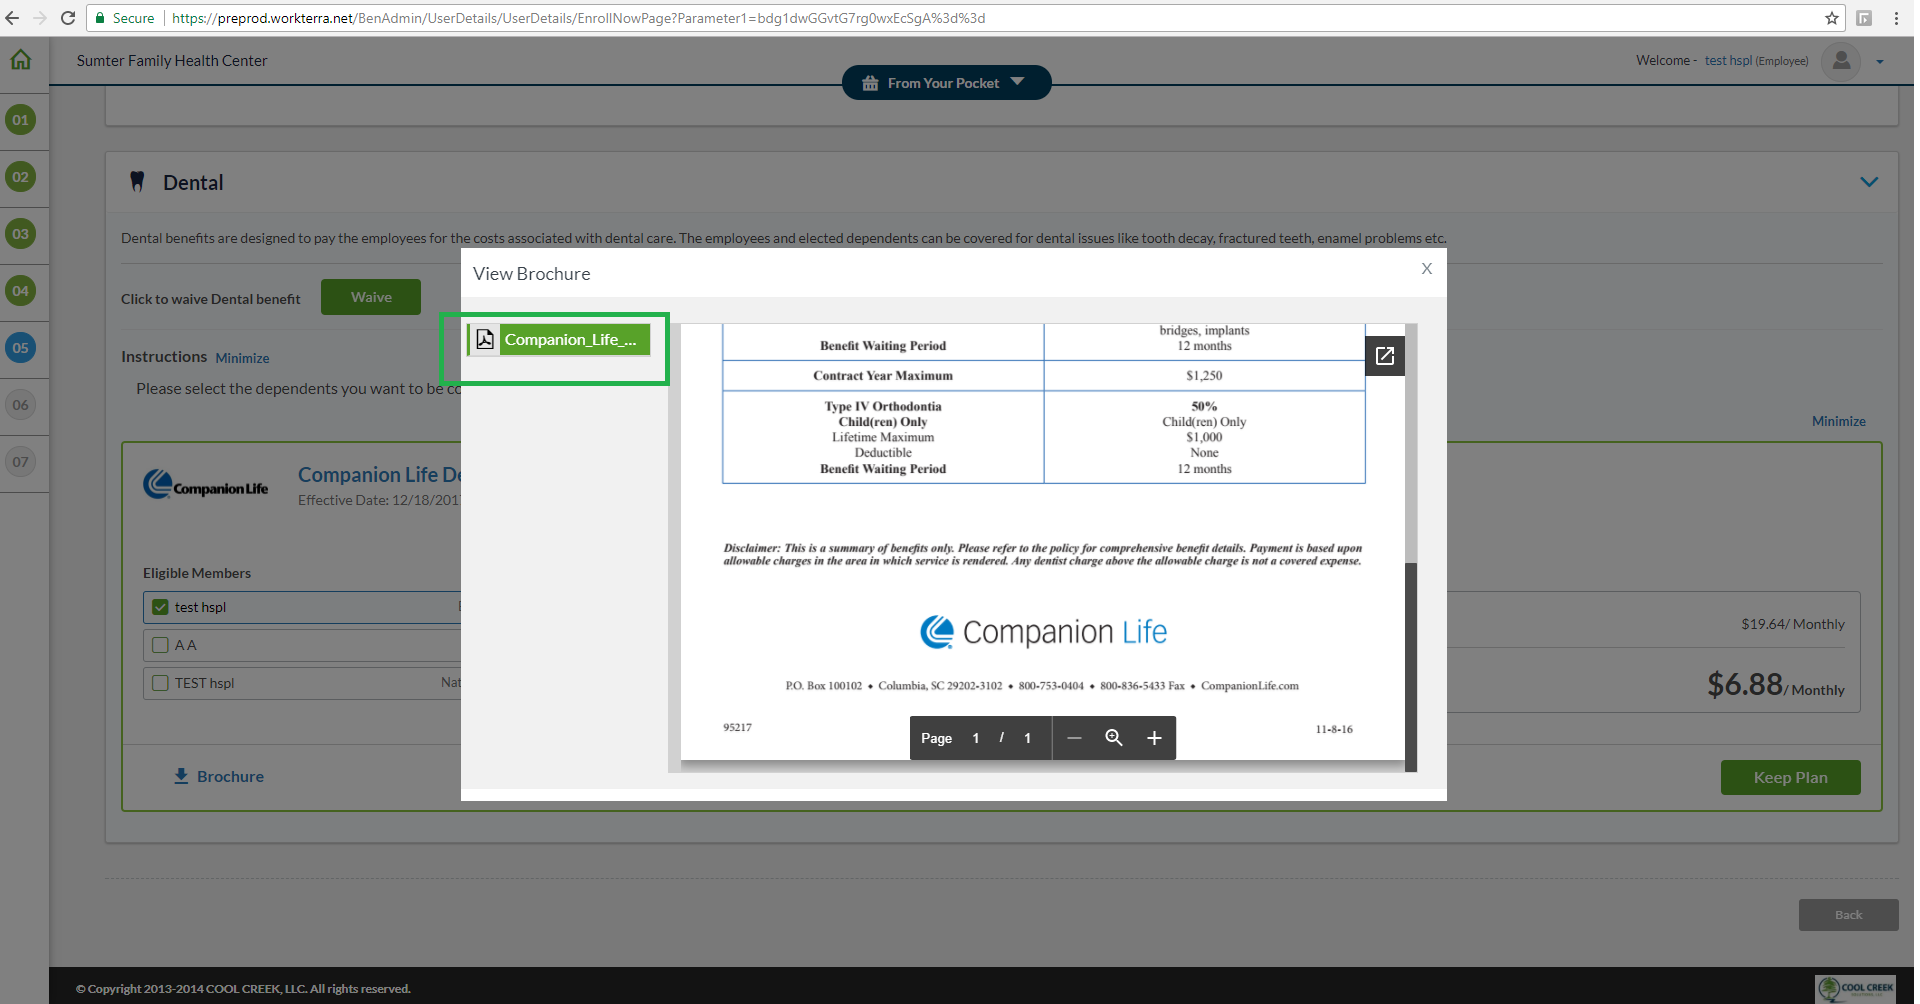This screenshot has height=1004, width=1920.
Task: Click the Companion Life logo on plan card
Action: coord(206,485)
